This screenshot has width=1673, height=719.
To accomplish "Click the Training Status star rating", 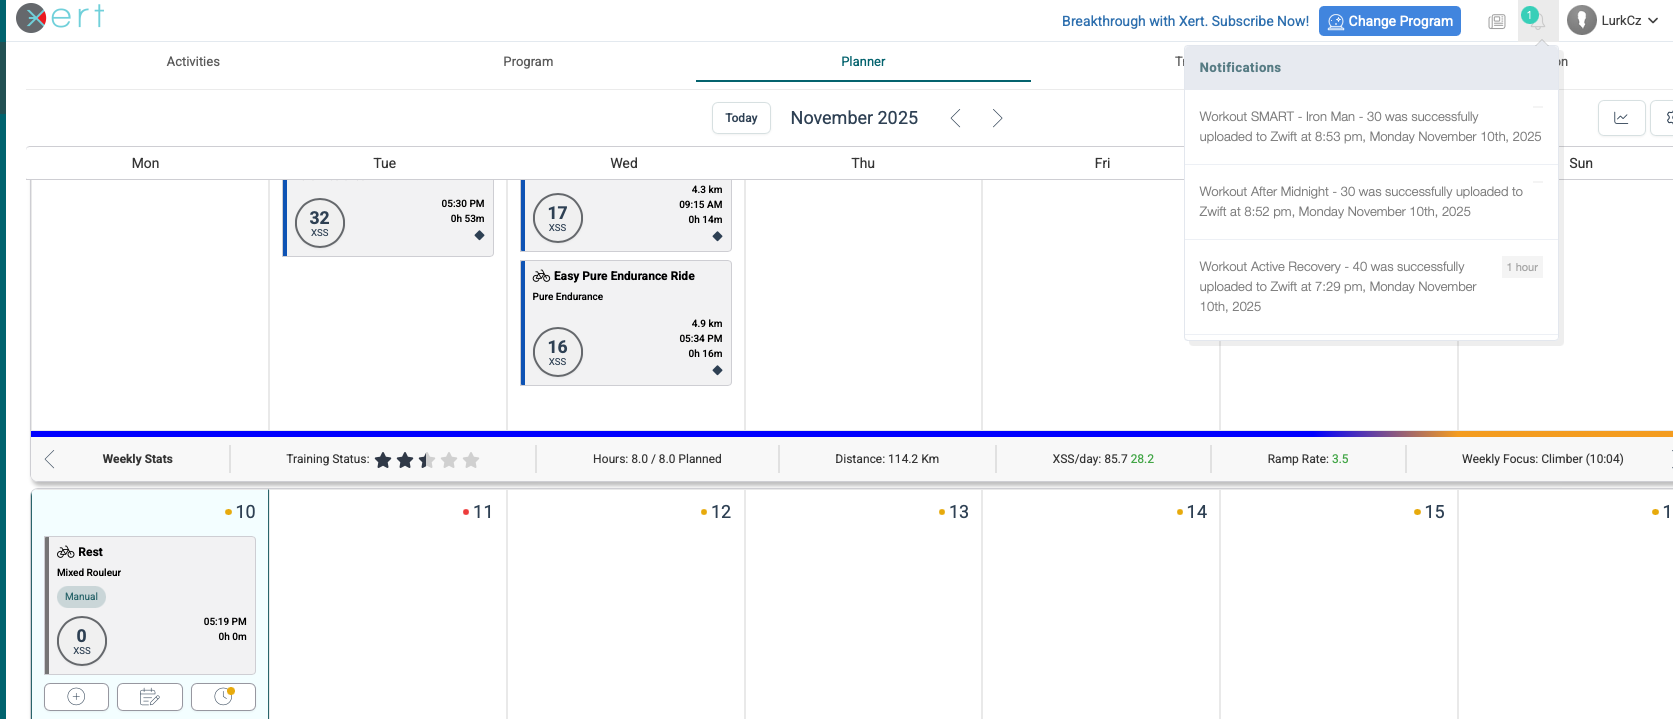I will (427, 460).
